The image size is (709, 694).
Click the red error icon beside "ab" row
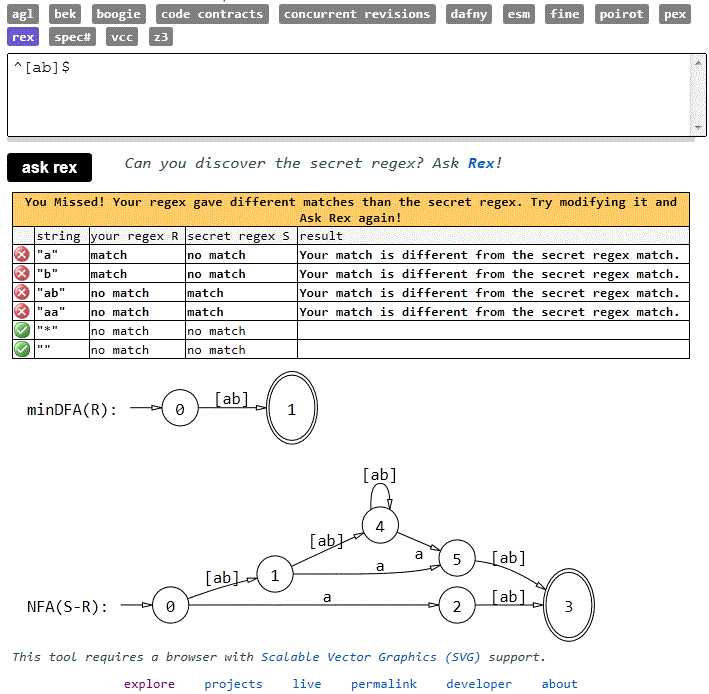pos(22,293)
